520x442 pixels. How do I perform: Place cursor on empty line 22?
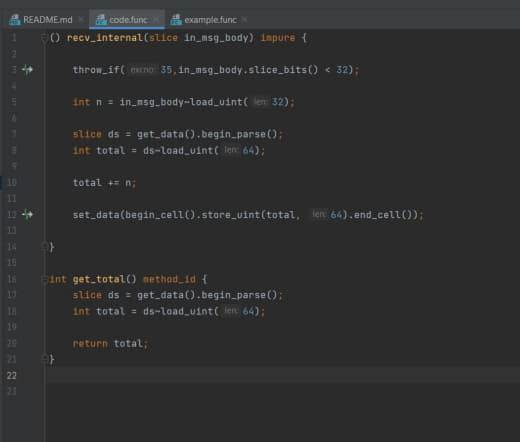(283, 375)
